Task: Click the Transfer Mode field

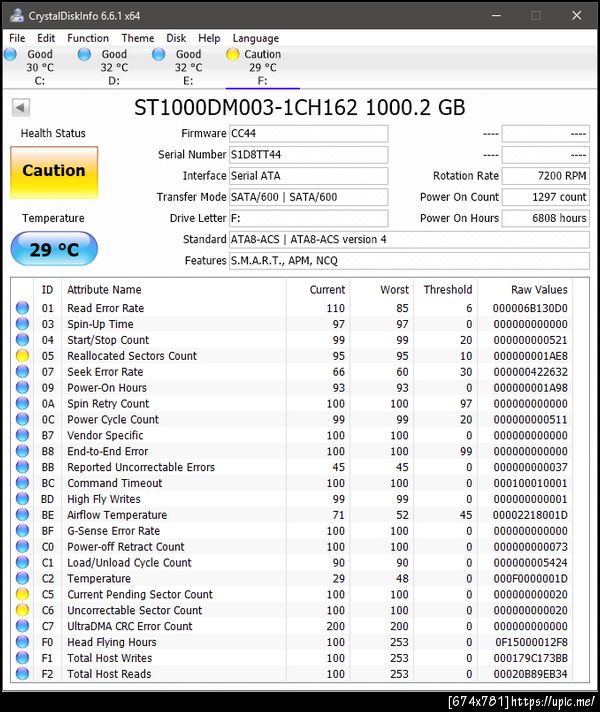Action: pos(308,197)
